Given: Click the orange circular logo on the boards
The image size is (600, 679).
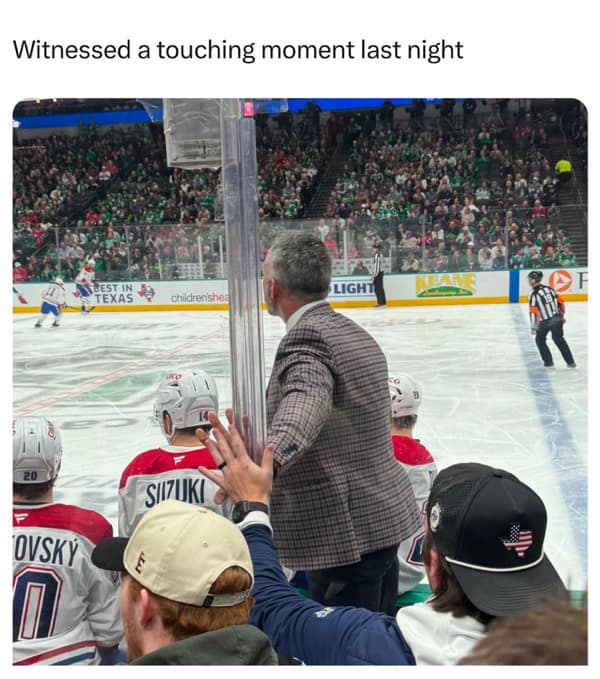Looking at the screenshot, I should tap(561, 280).
